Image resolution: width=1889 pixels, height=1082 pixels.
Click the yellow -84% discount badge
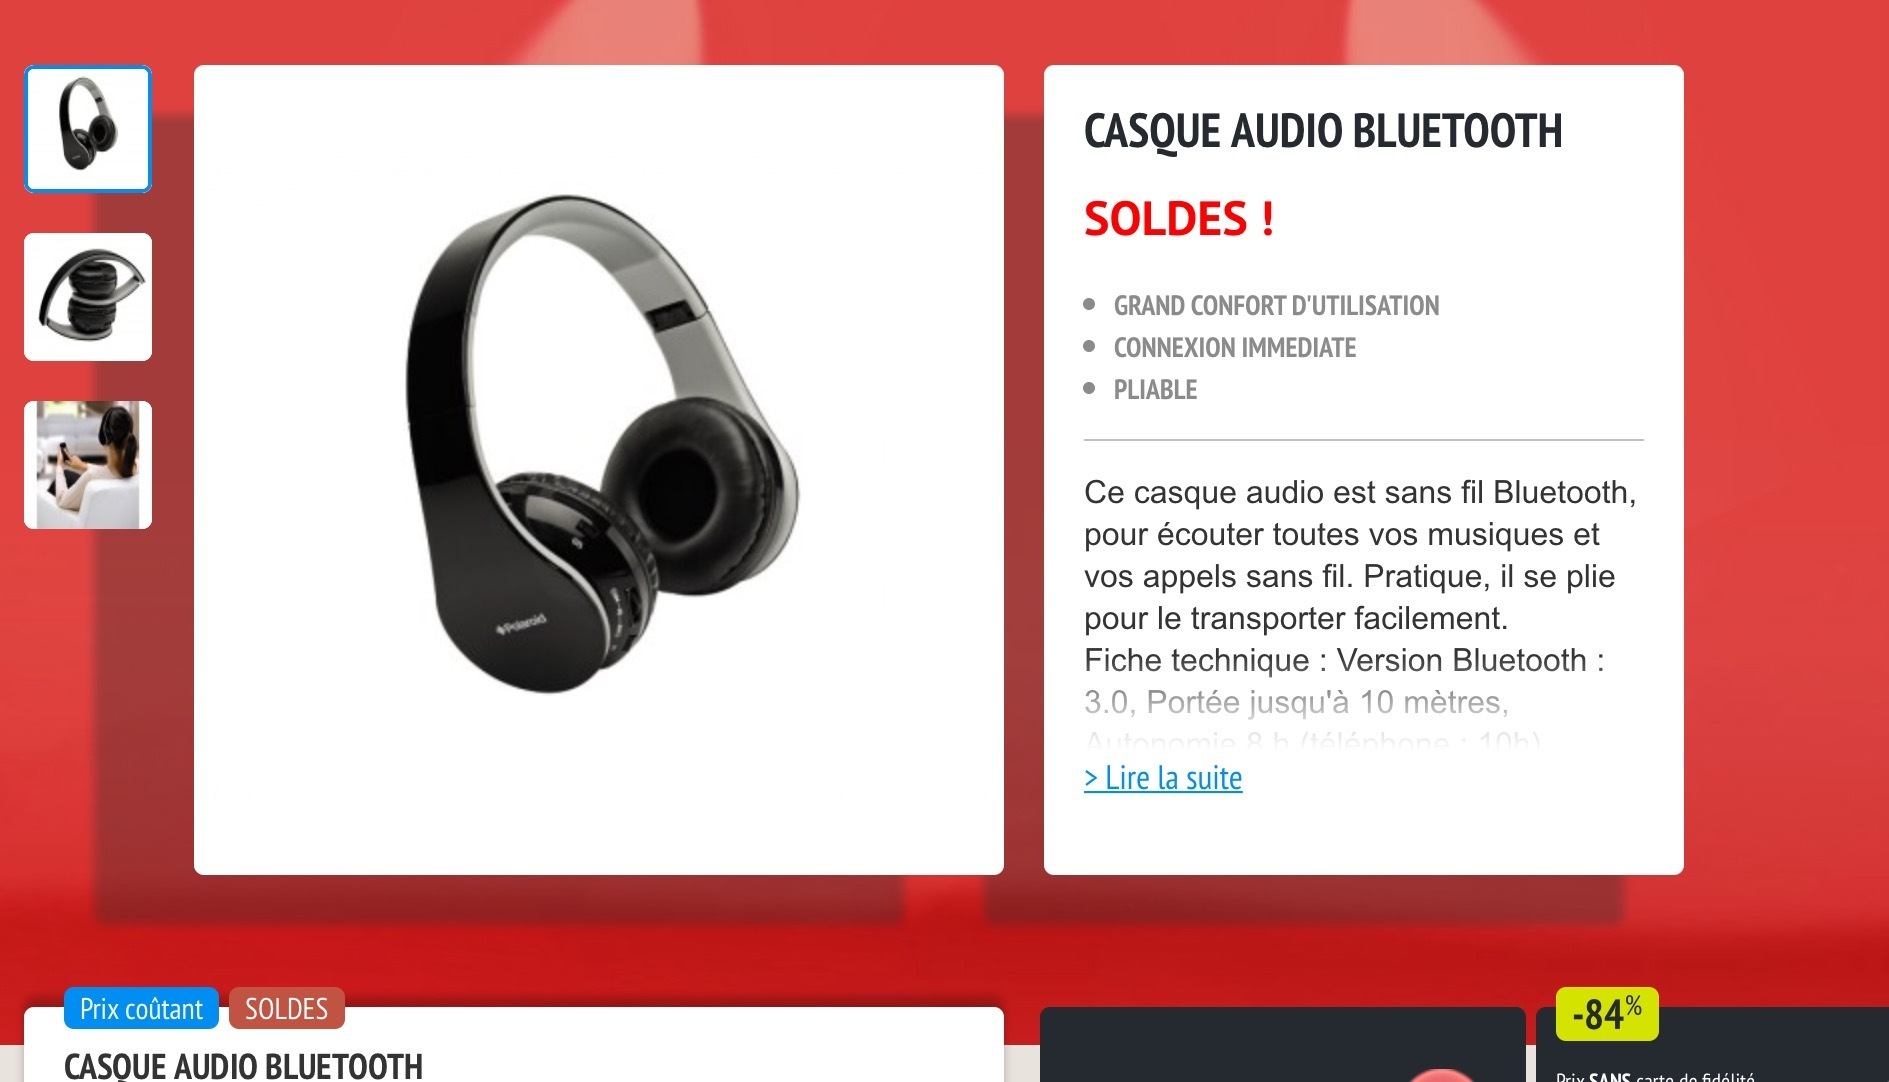click(x=1607, y=1014)
